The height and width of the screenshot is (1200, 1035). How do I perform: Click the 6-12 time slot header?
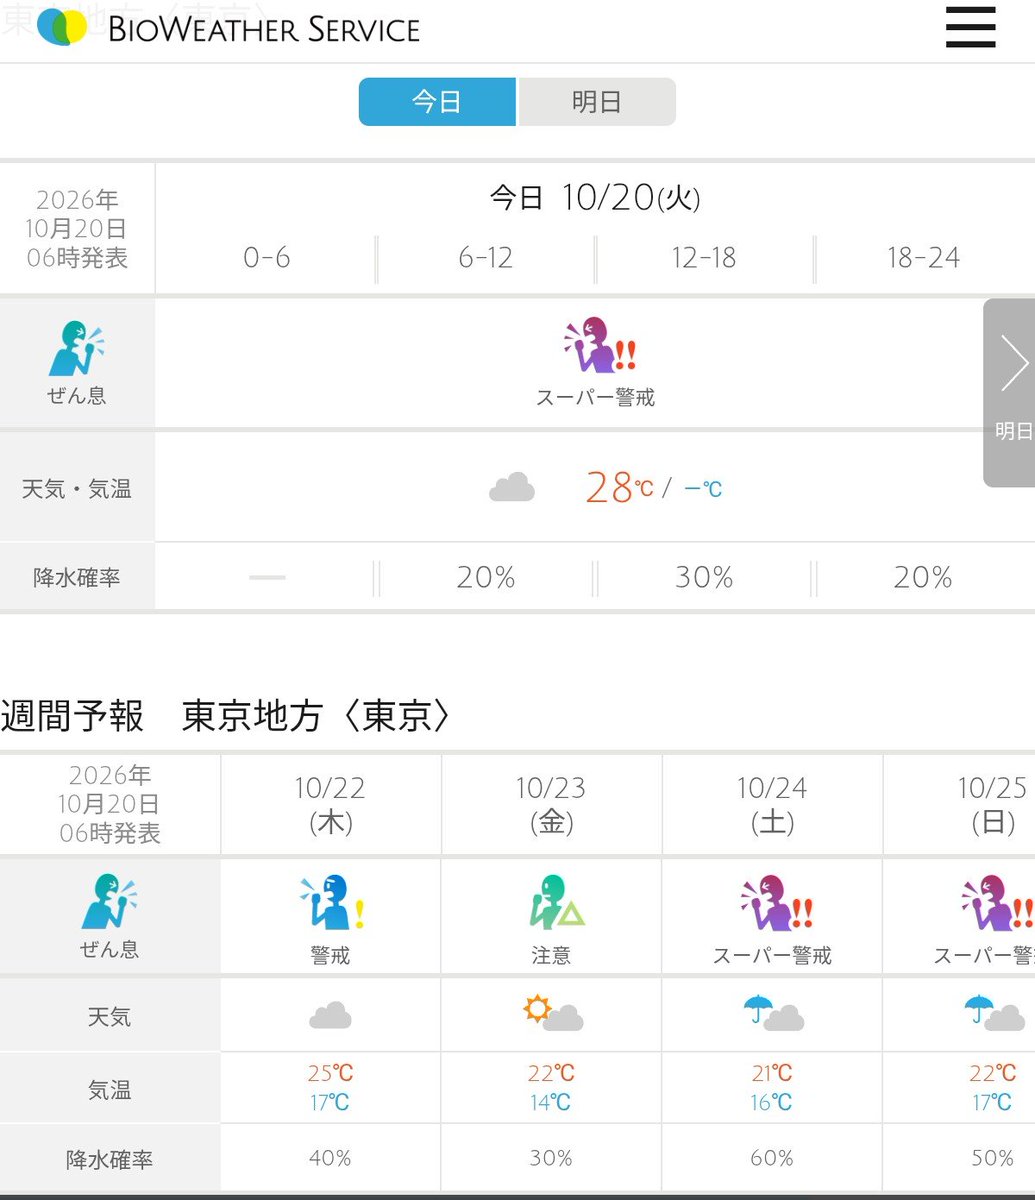point(485,258)
